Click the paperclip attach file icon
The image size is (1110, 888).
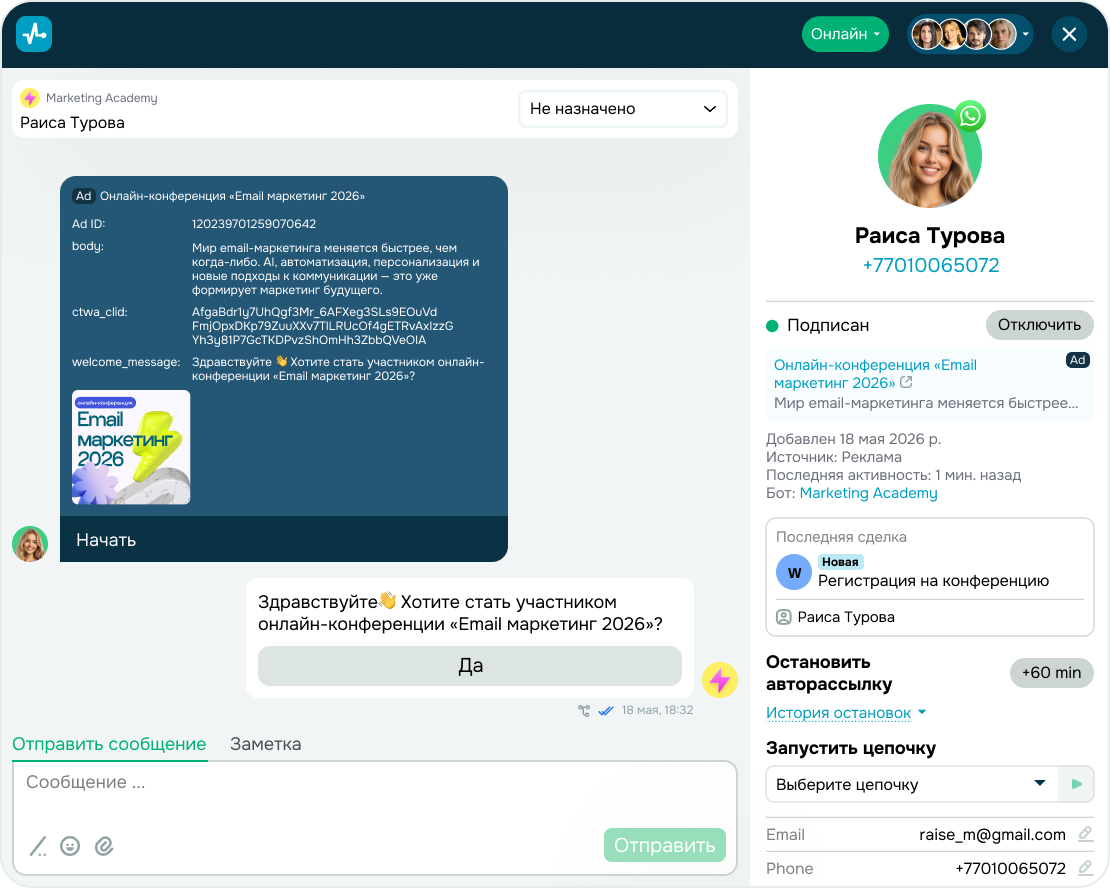coord(104,846)
